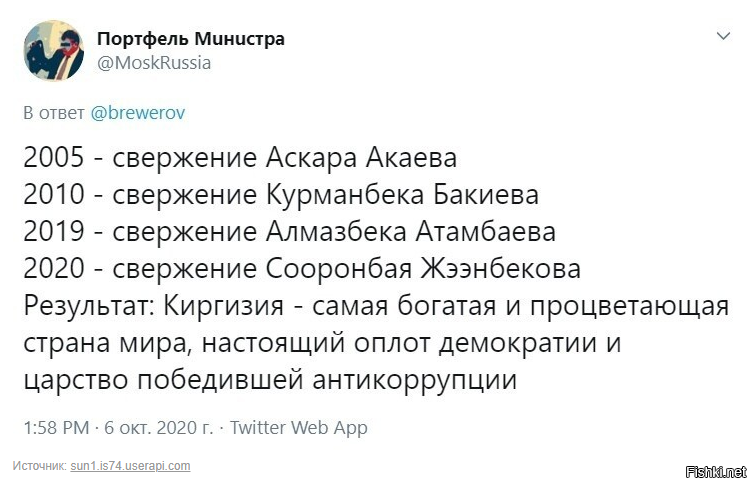Click the line about Аскара Акаева

tap(240, 157)
